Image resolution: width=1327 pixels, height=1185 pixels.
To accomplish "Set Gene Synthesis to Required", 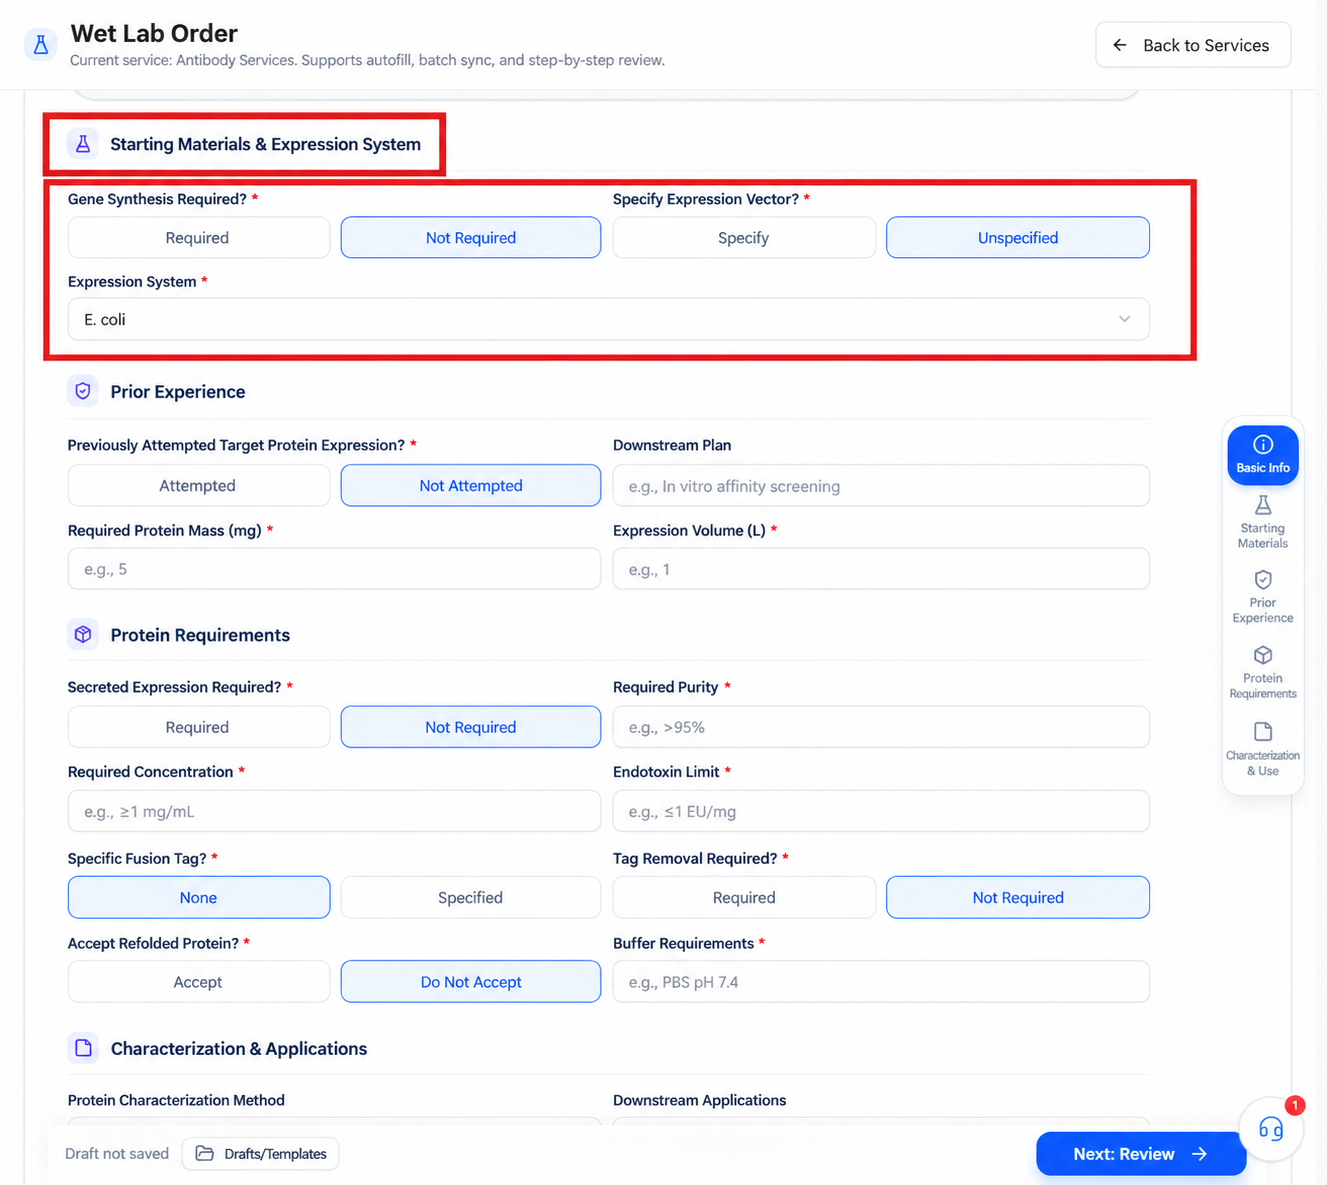I will click(198, 238).
